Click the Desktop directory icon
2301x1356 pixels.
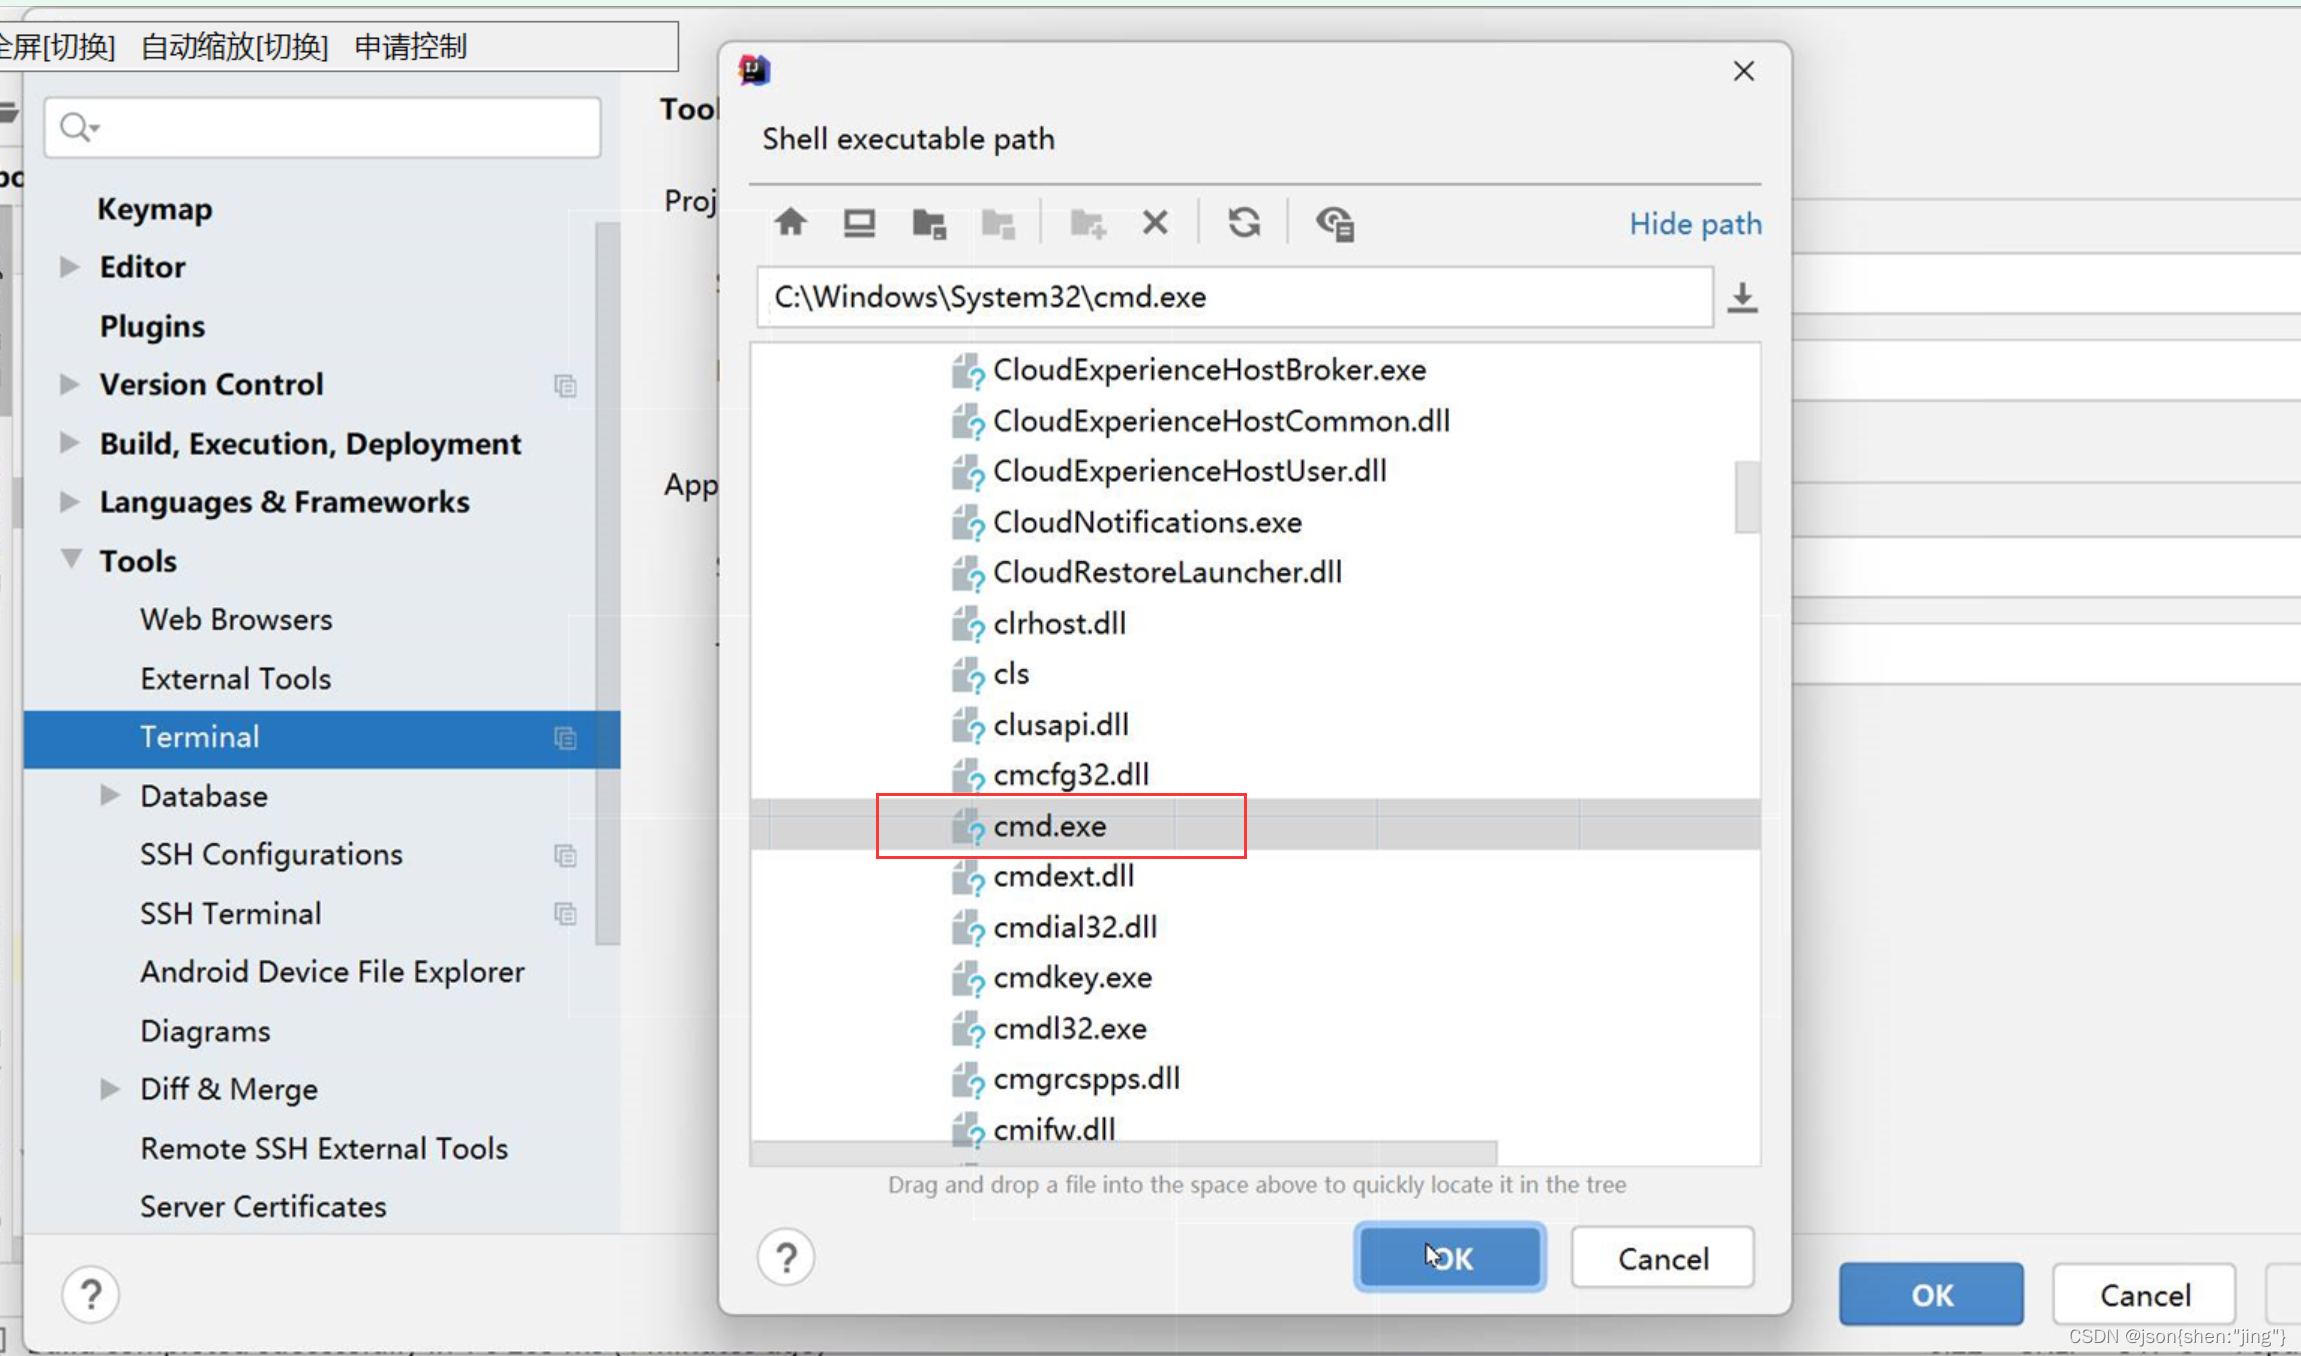(858, 222)
